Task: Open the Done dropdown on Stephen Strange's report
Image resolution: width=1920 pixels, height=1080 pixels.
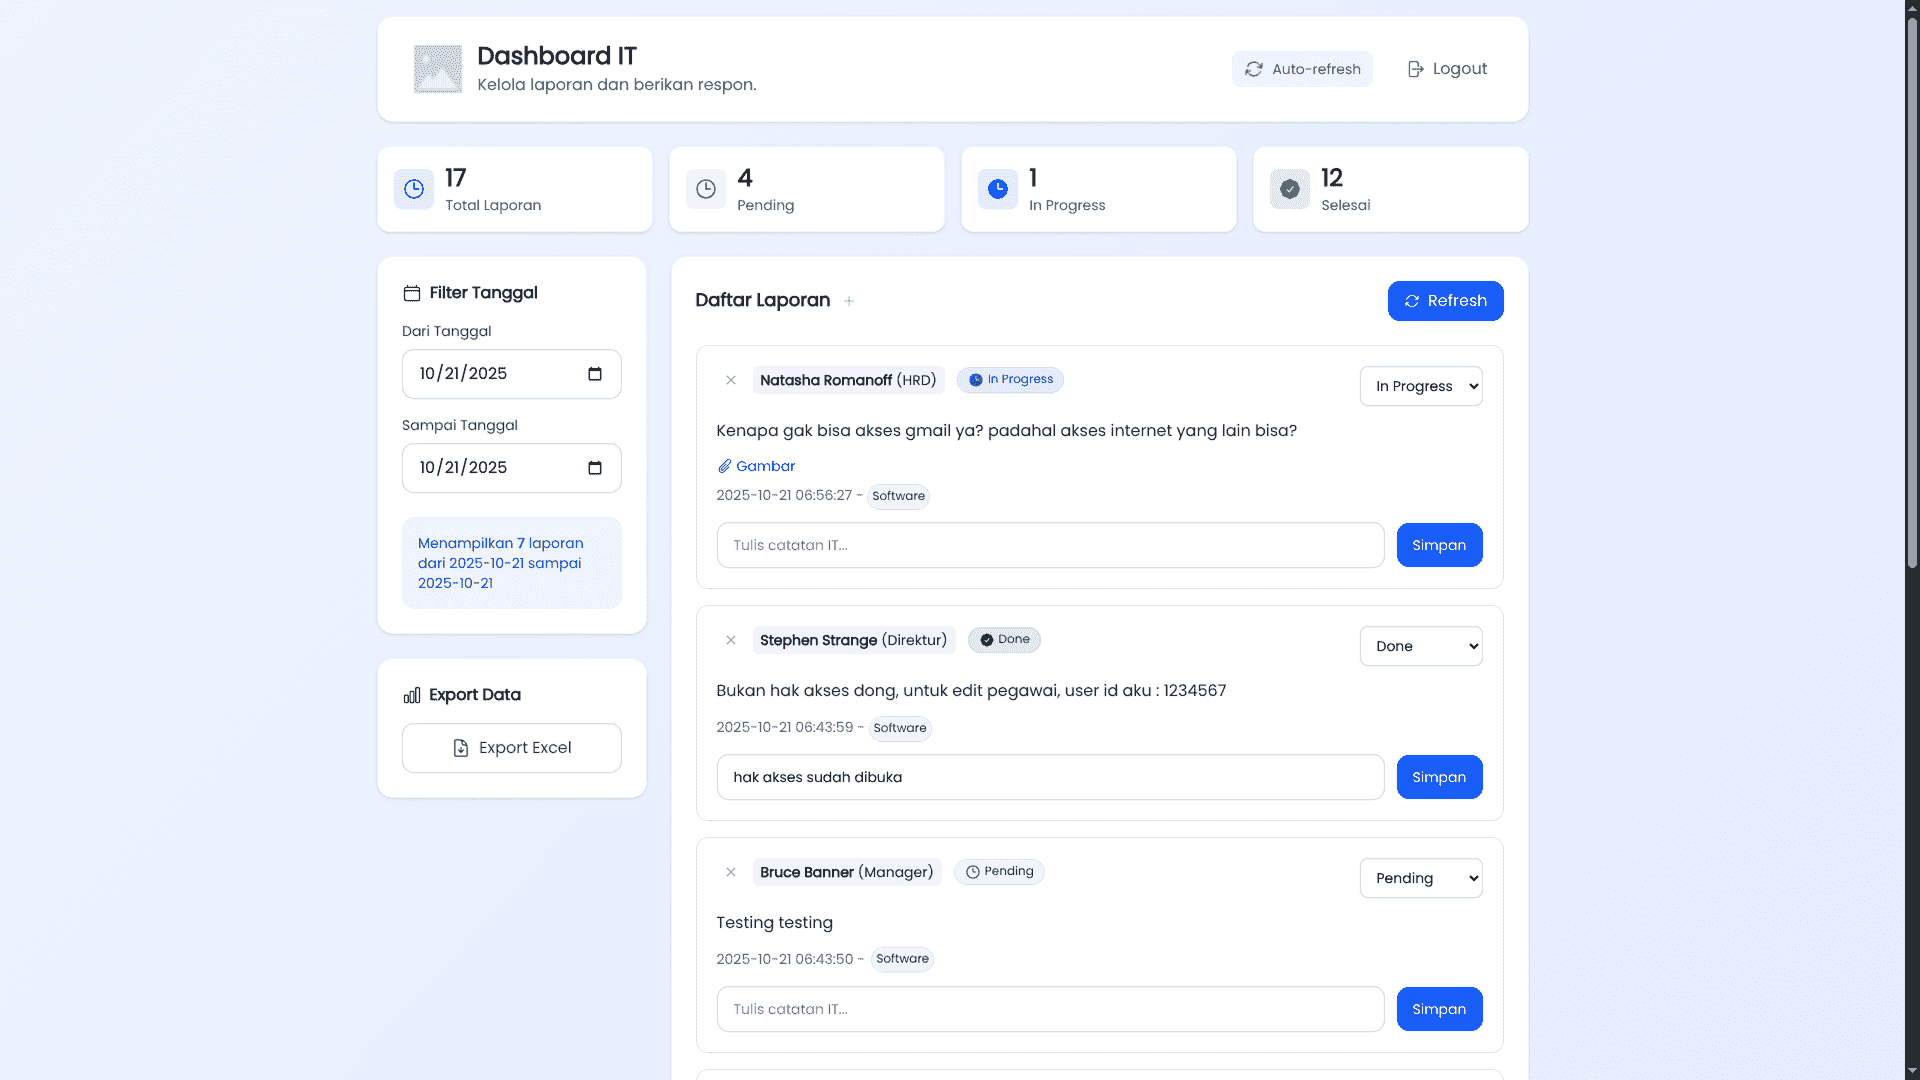Action: 1421,646
